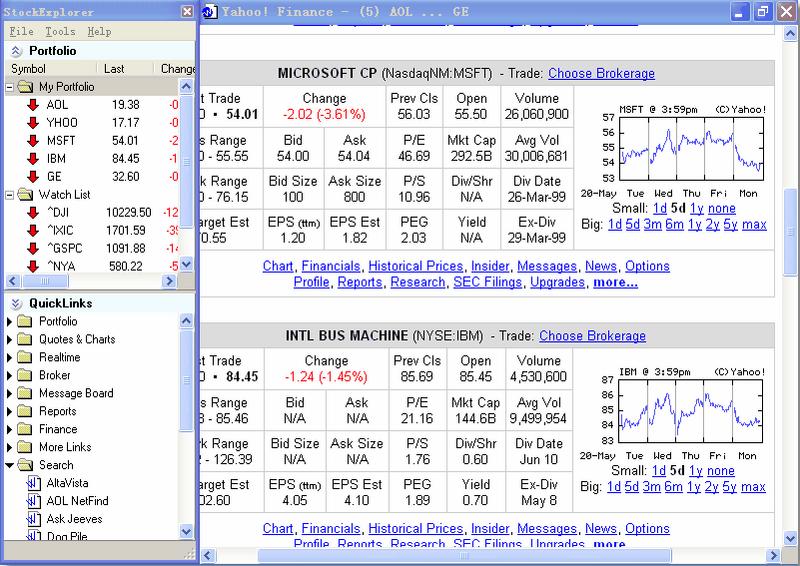Viewport: 800px width, 566px height.
Task: Click the red down arrow next to ^IXIC
Action: tap(33, 231)
